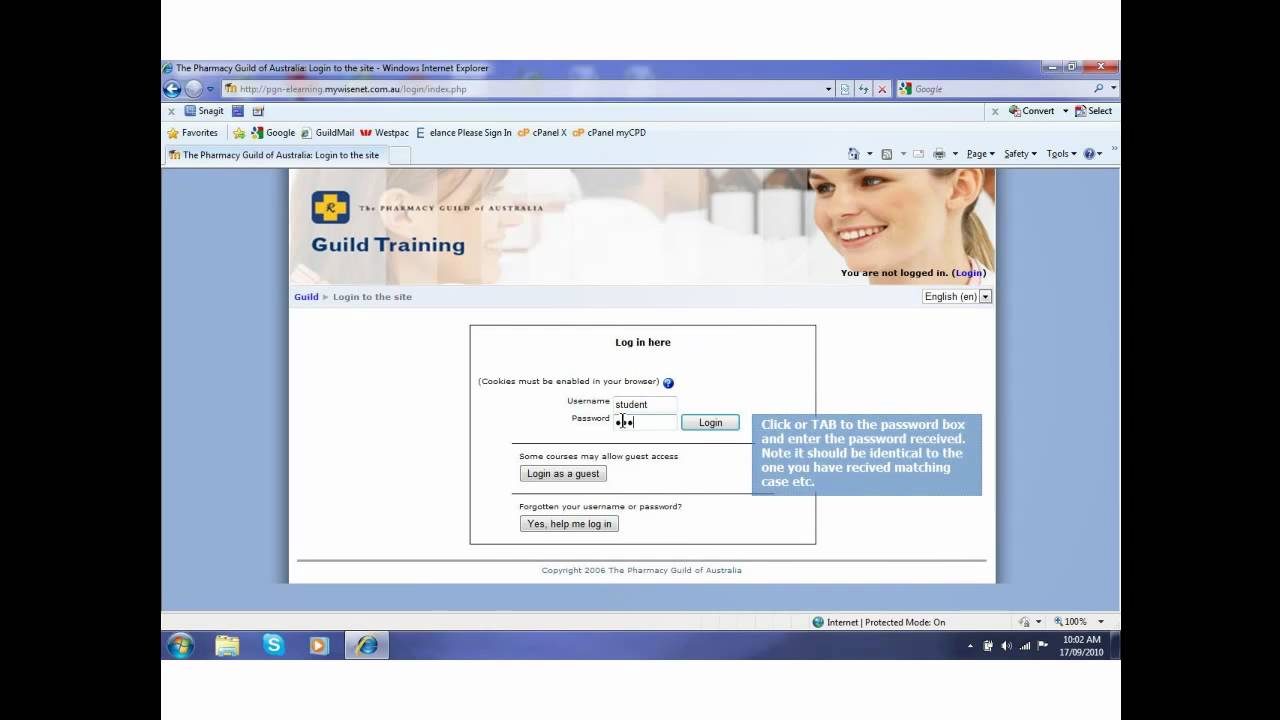This screenshot has width=1280, height=720.
Task: Click the Snagit toolbar button
Action: 204,111
